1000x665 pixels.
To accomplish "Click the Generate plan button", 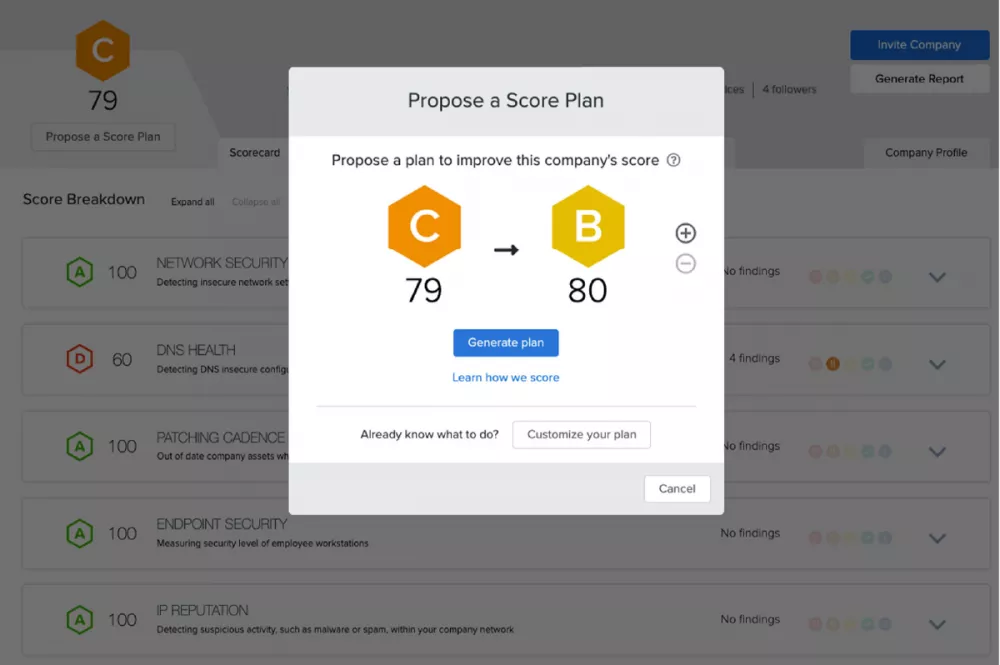I will pos(506,343).
